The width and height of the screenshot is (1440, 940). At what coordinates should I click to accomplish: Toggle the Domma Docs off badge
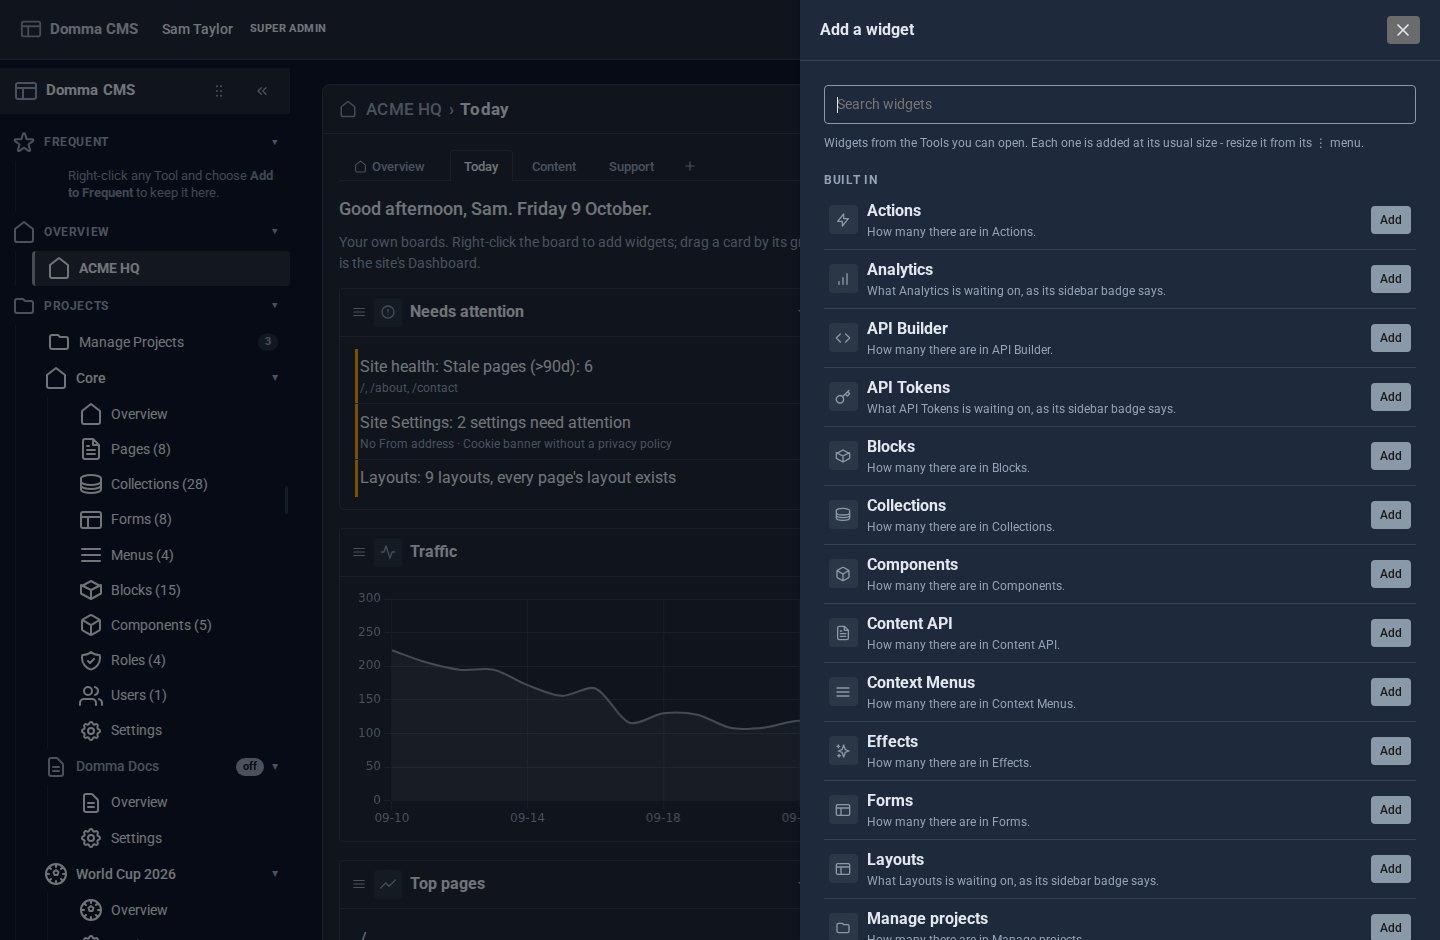(x=250, y=767)
